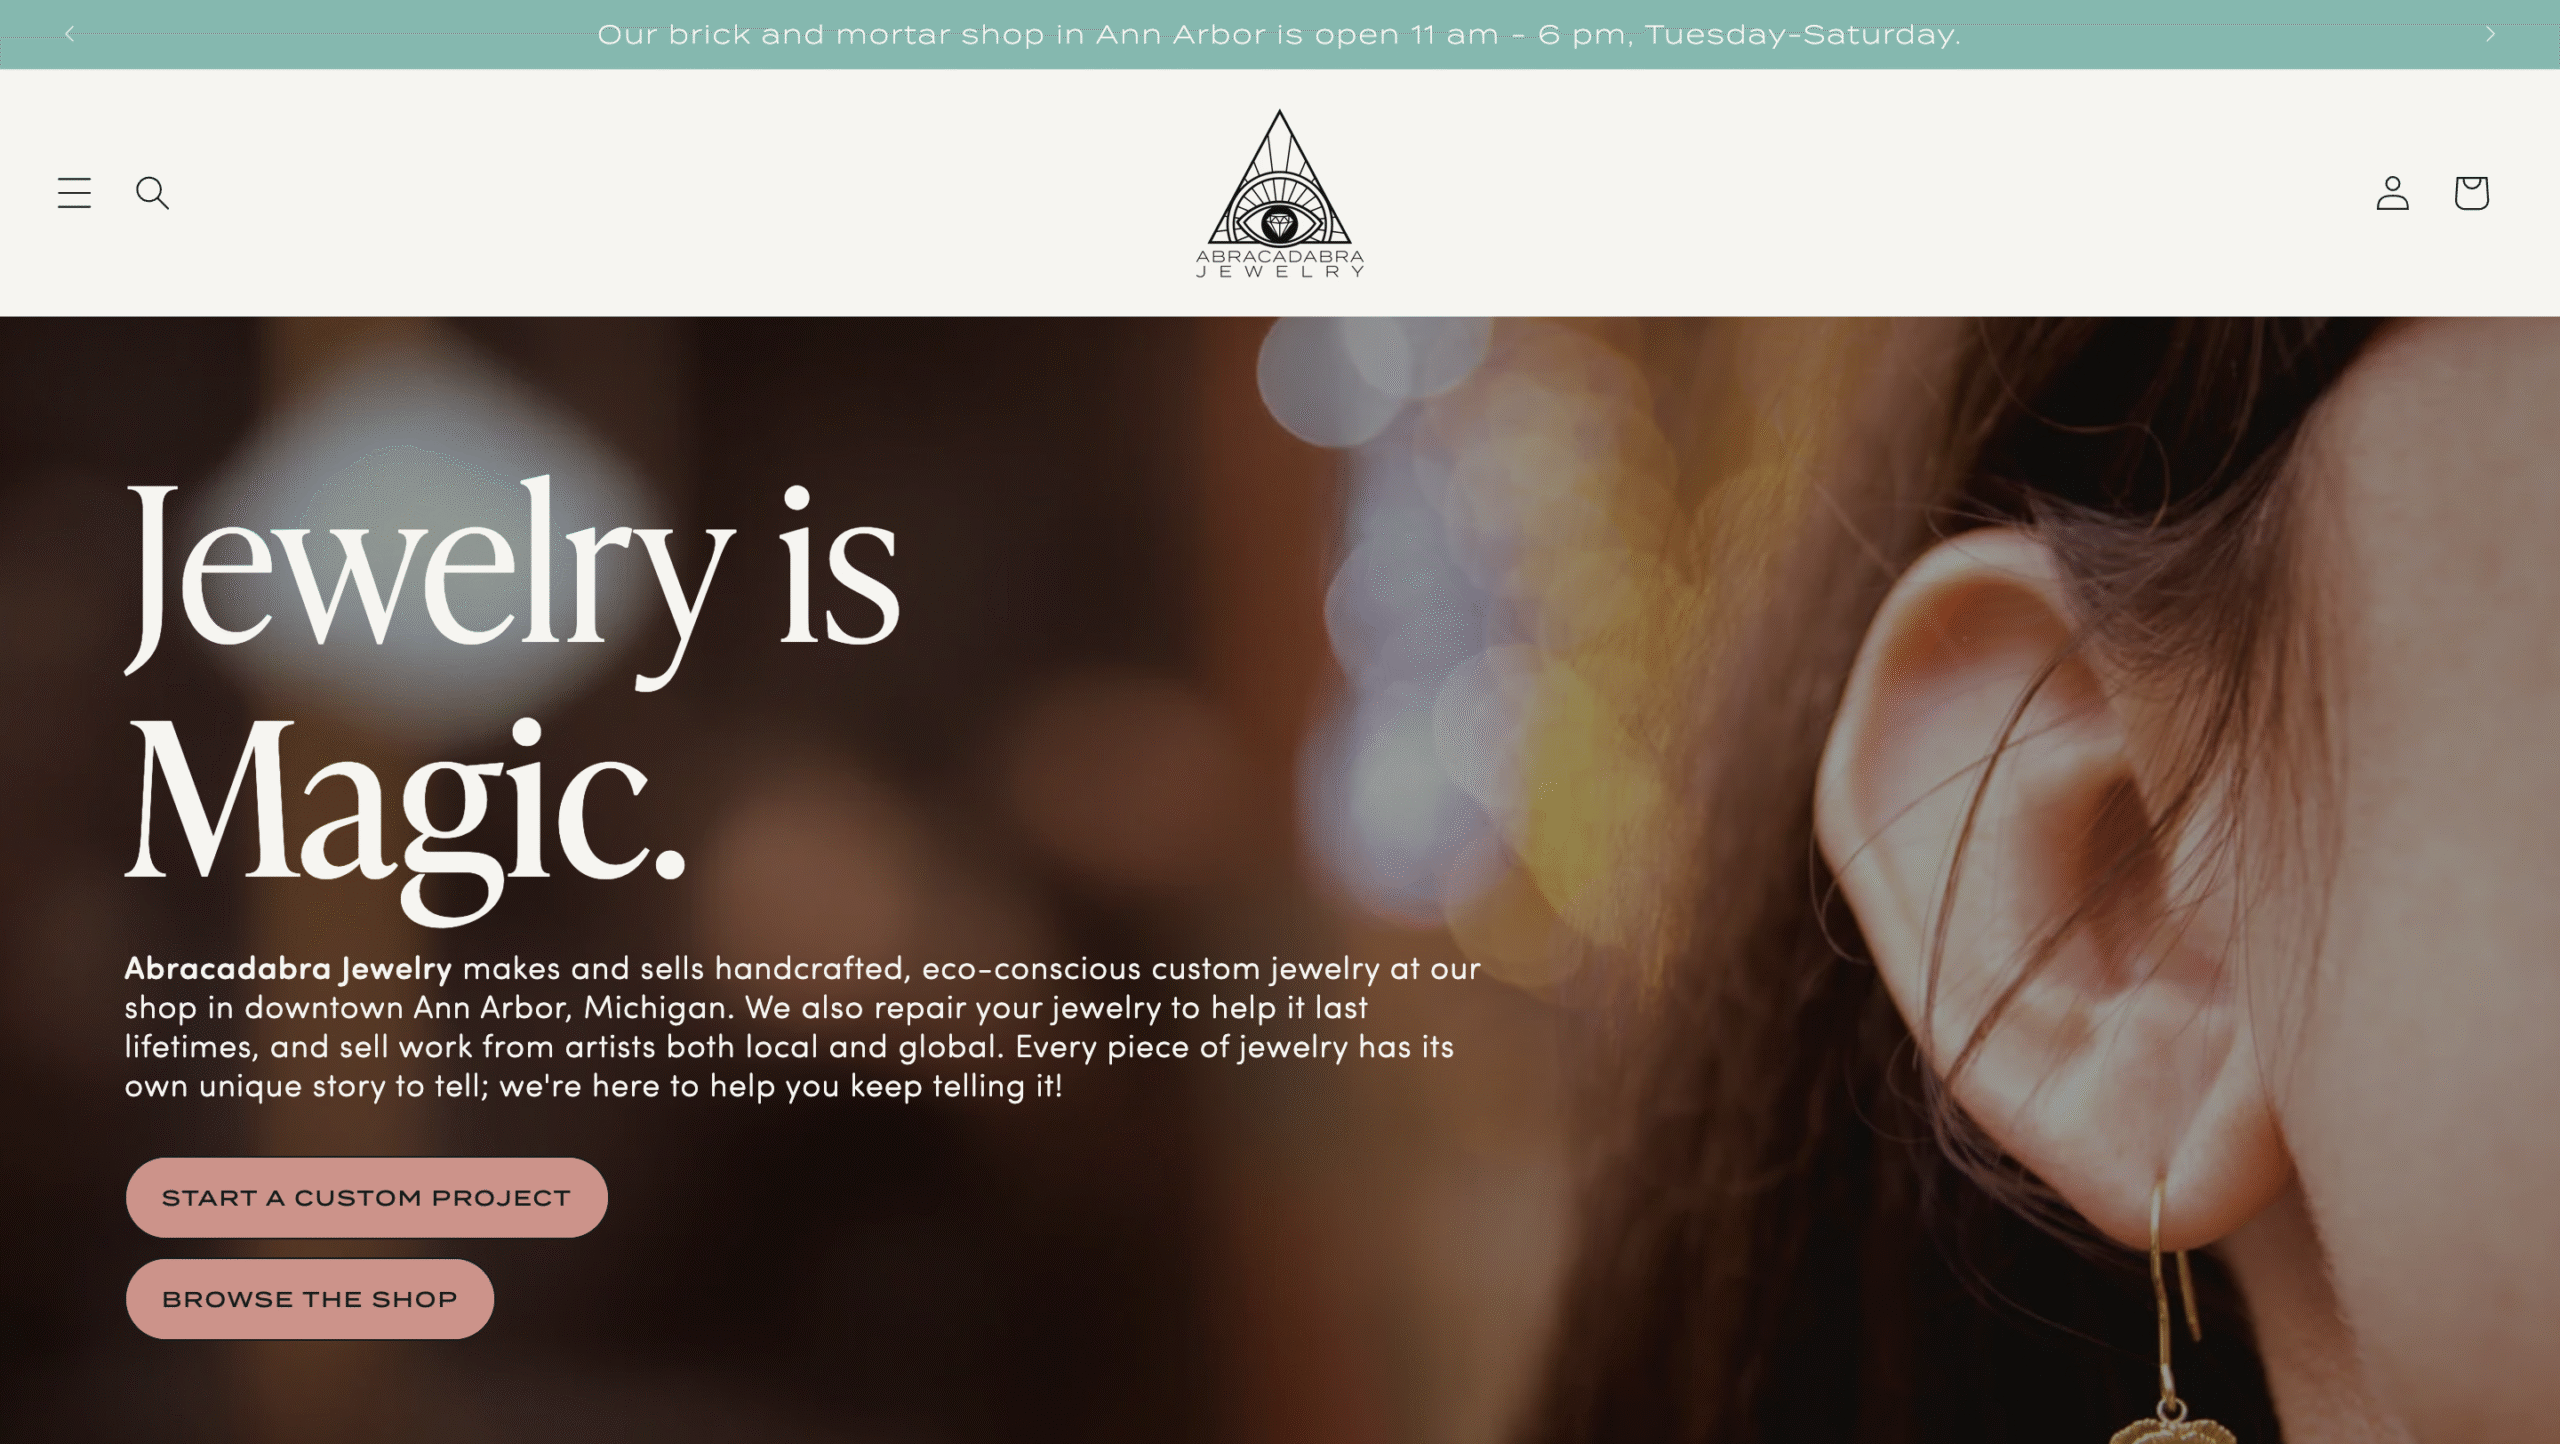Open the search magnifier icon
The width and height of the screenshot is (2560, 1444).
[152, 193]
